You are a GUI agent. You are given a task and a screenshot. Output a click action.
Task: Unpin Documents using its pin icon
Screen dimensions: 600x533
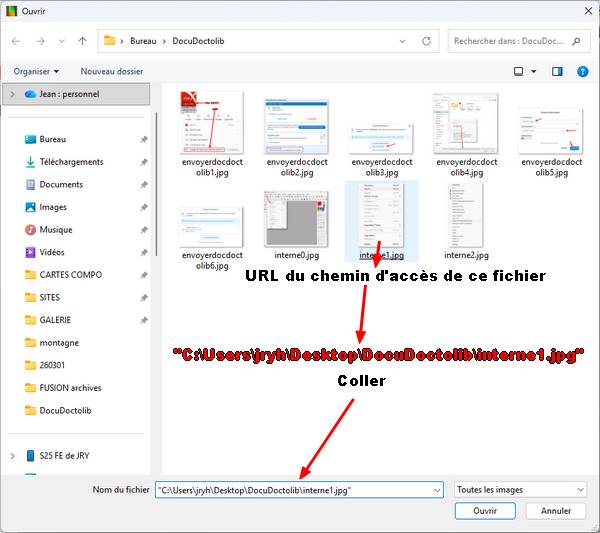(144, 184)
